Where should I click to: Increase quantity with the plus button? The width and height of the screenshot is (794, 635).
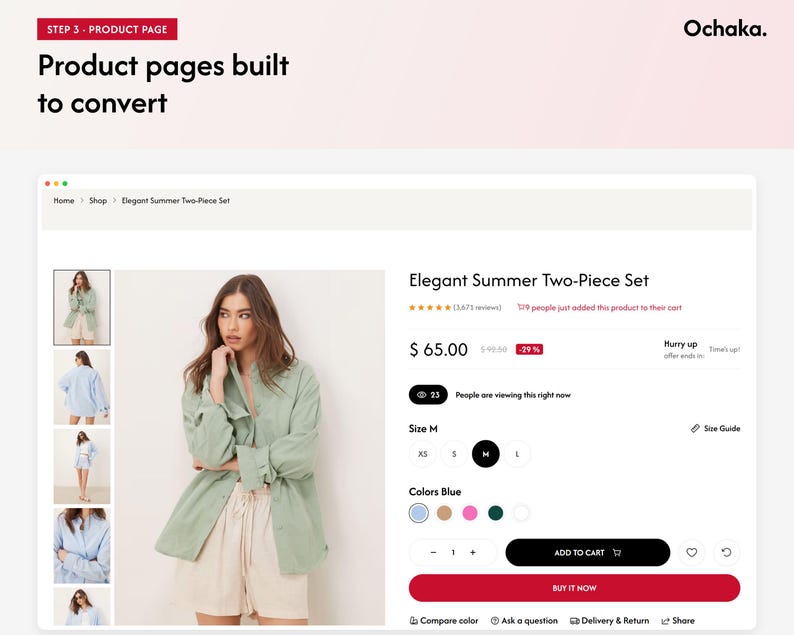[472, 552]
